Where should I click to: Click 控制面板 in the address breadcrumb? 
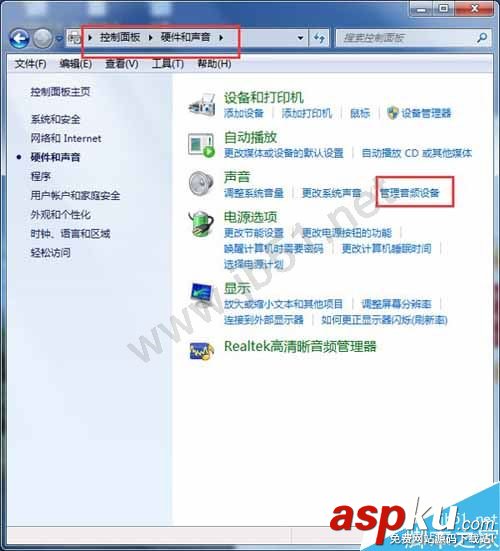point(120,37)
